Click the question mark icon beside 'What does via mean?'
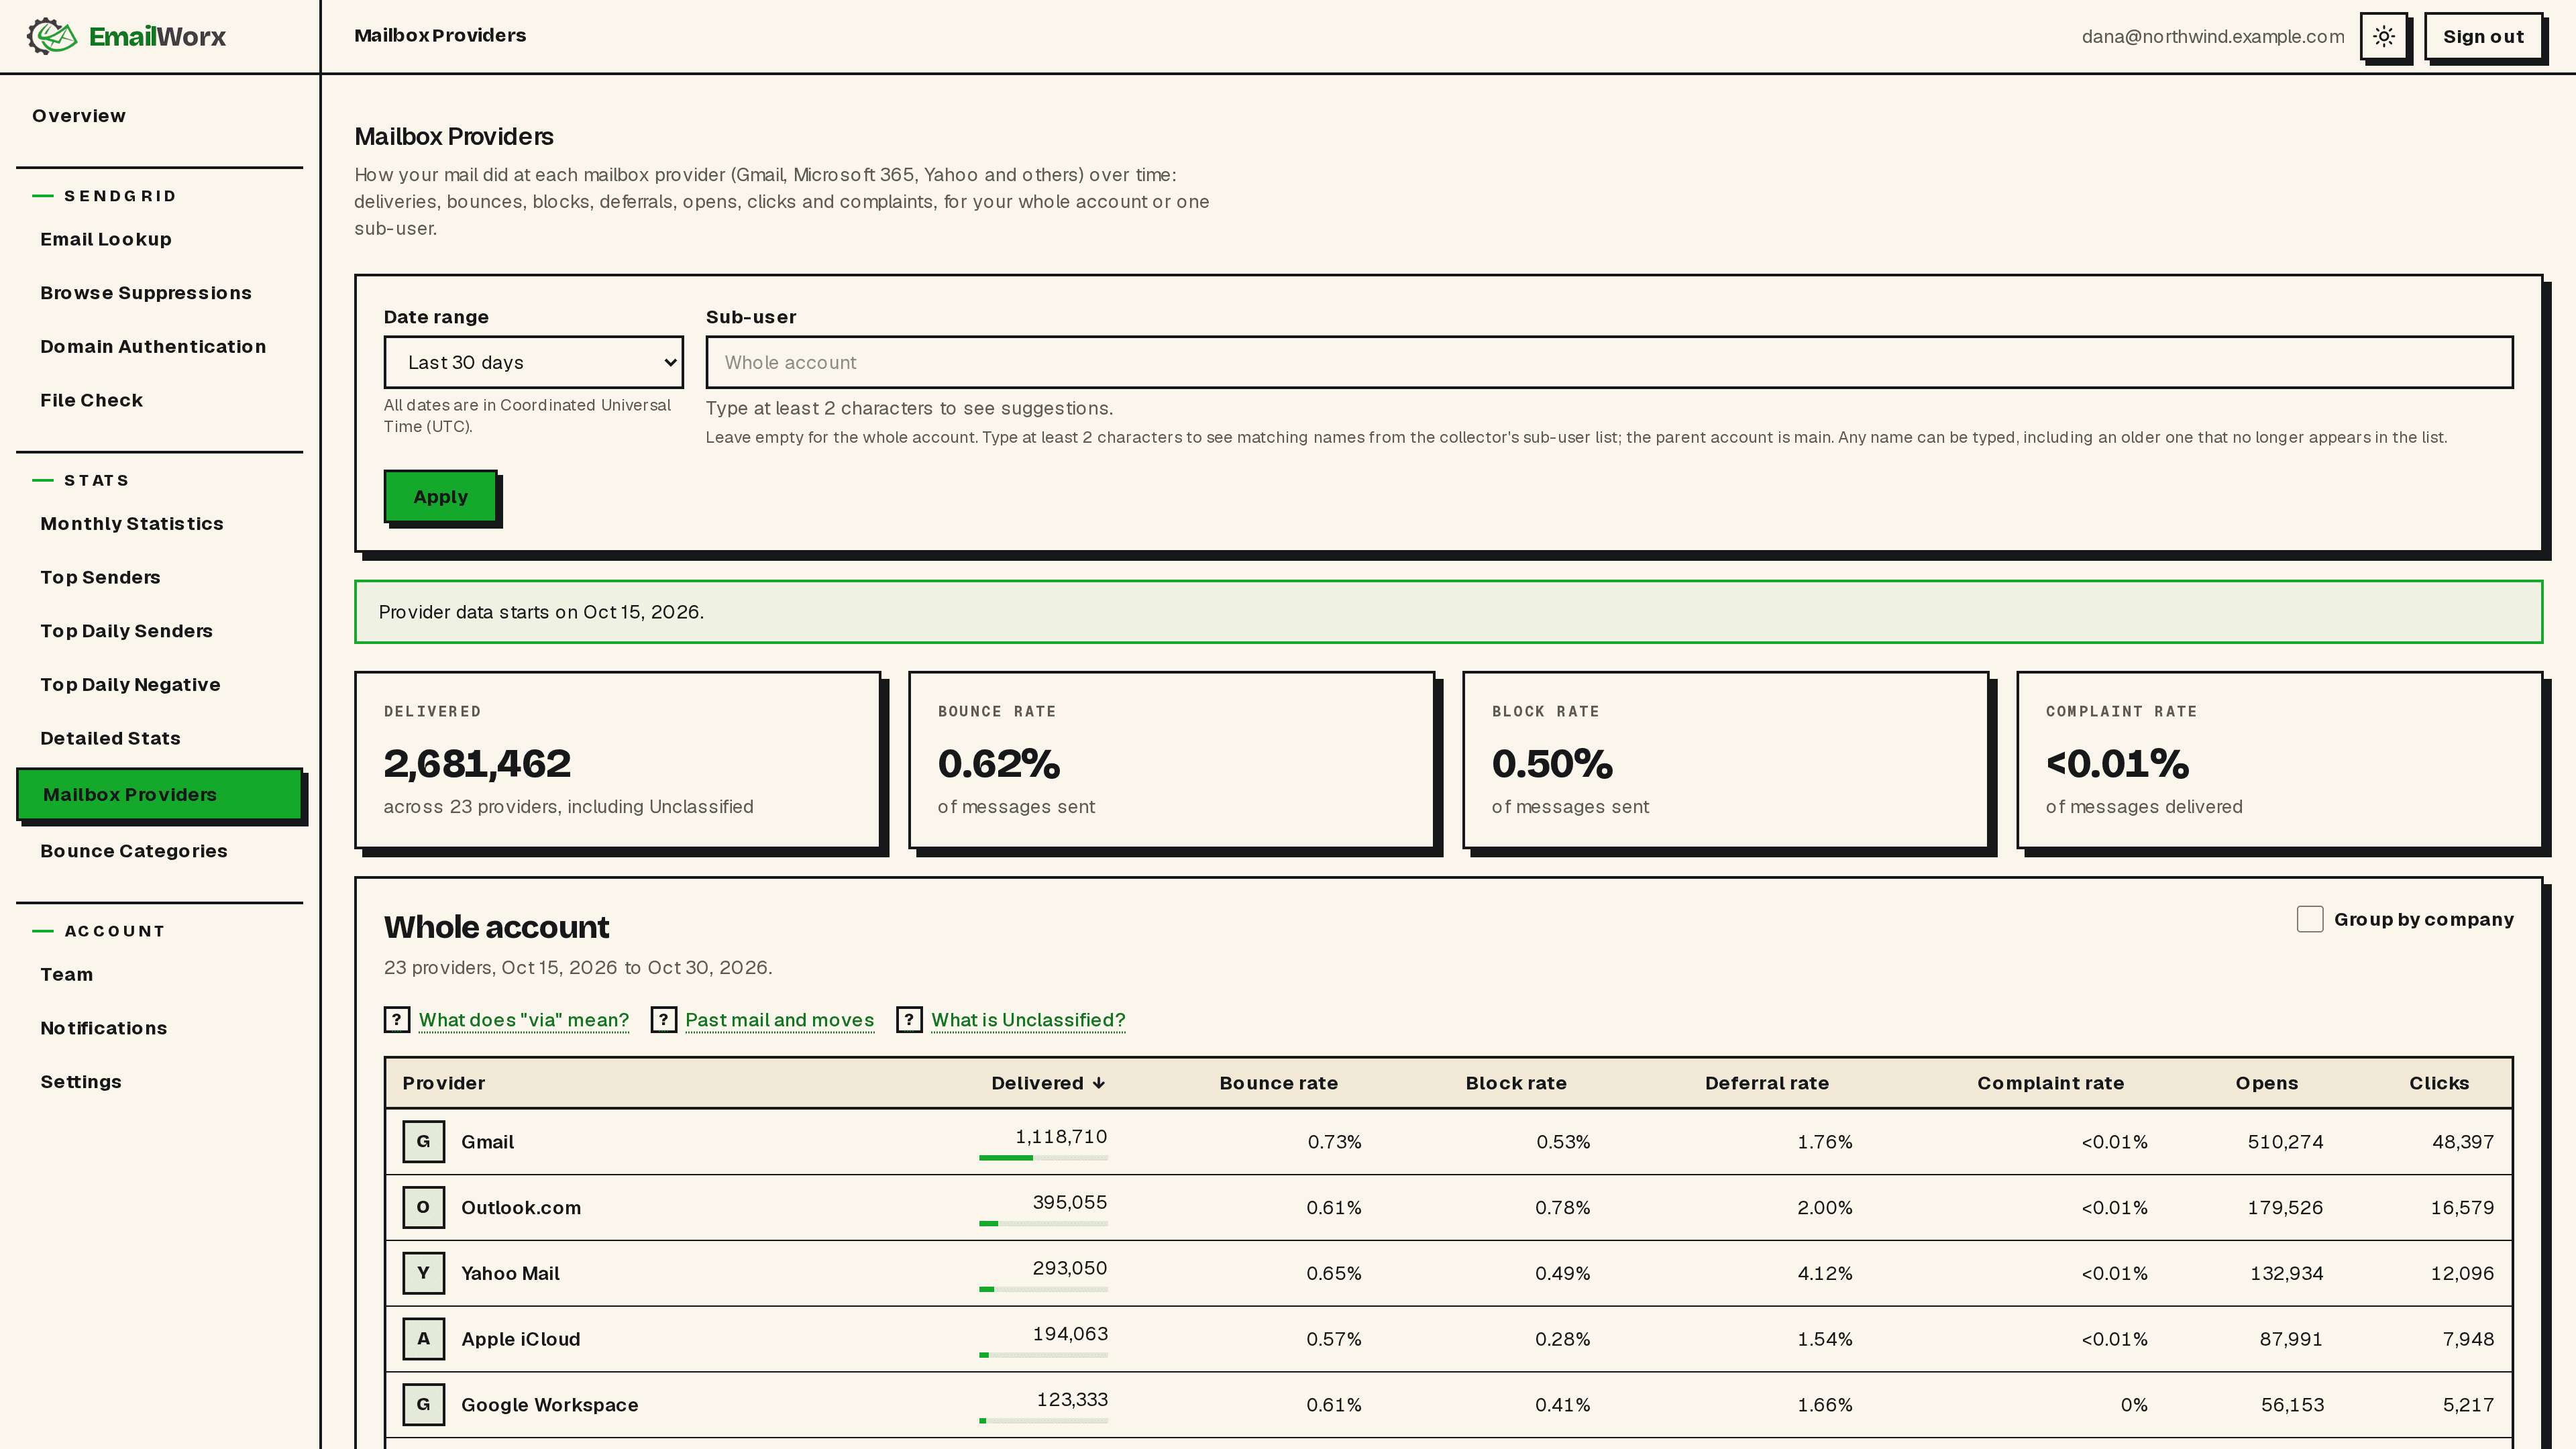 (x=397, y=1019)
